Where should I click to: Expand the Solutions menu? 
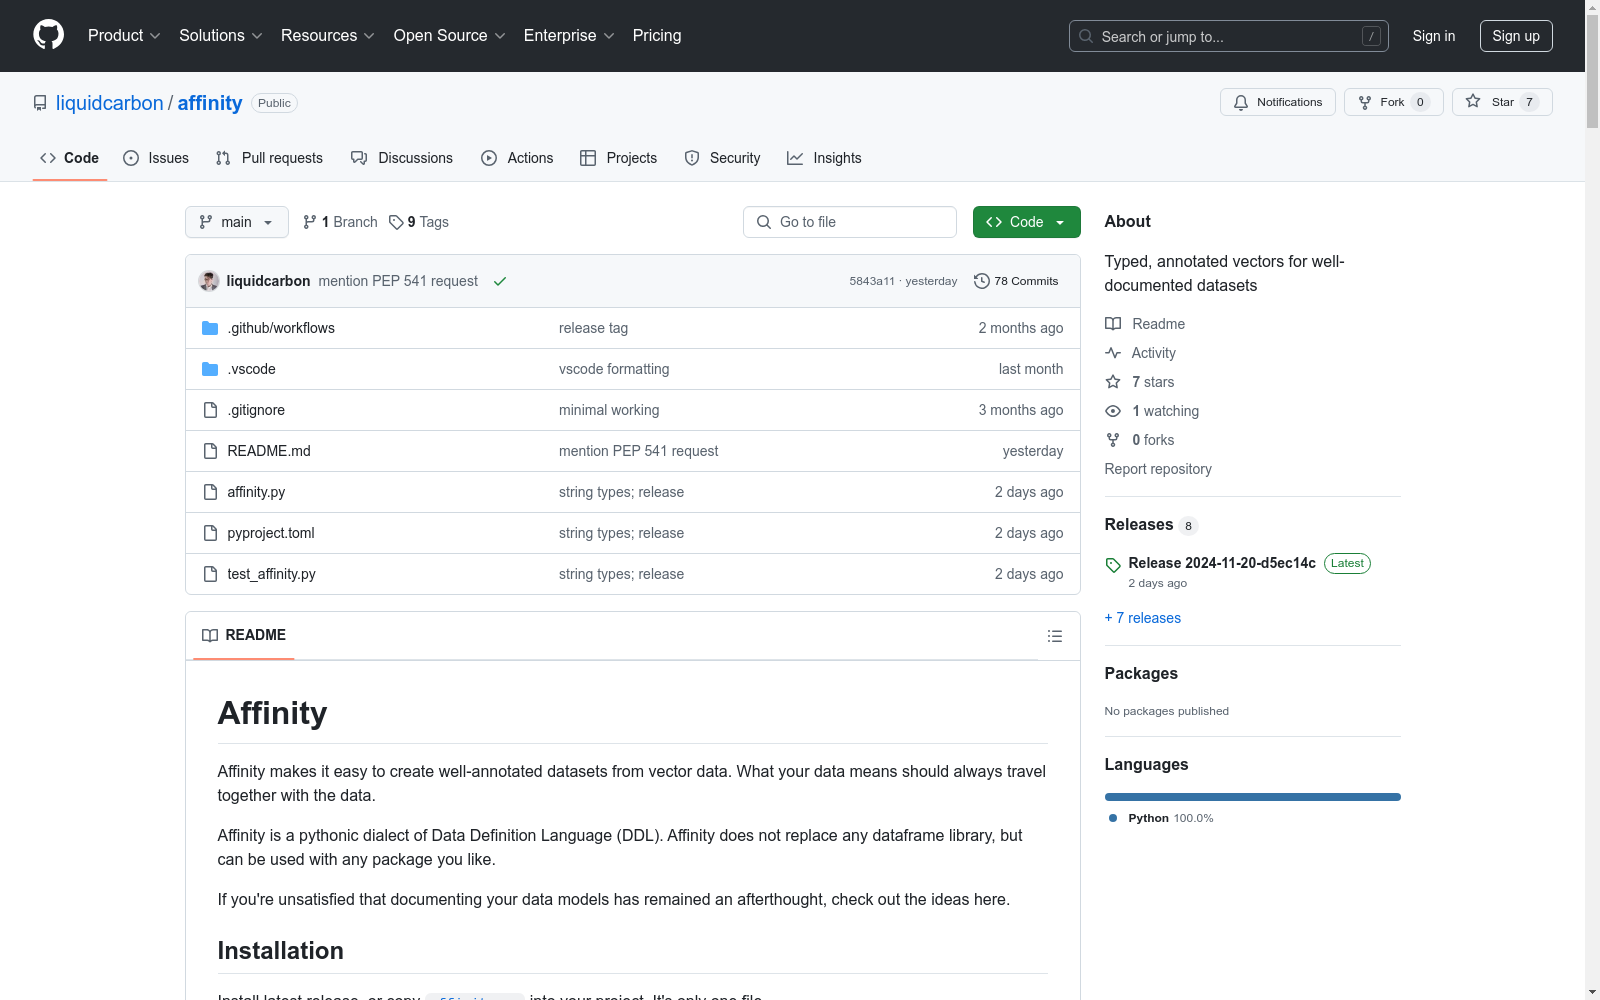tap(221, 35)
